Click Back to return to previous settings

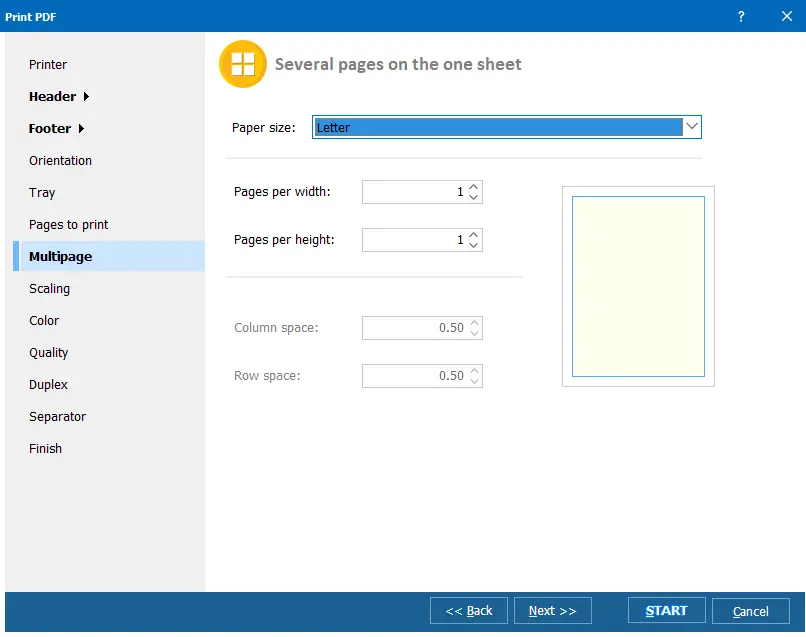468,610
